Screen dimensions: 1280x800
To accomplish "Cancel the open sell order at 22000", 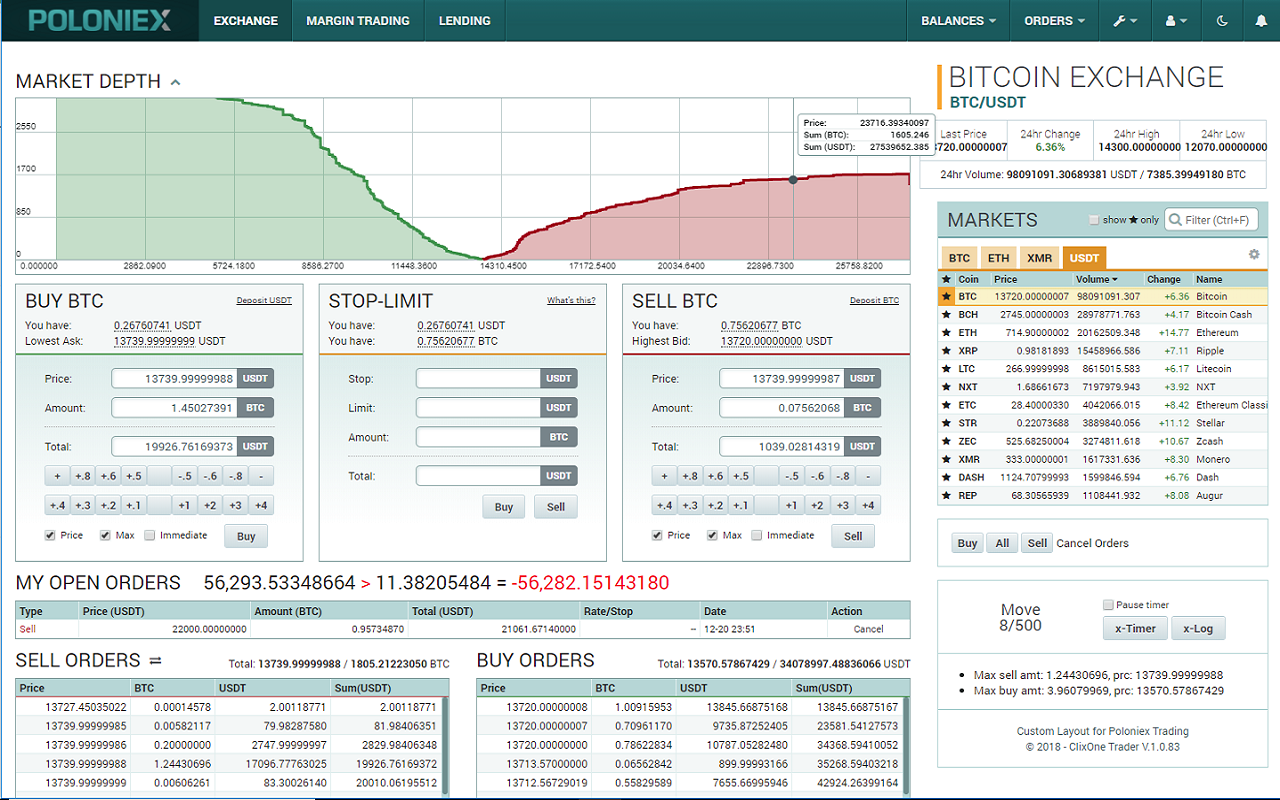I will click(x=869, y=629).
